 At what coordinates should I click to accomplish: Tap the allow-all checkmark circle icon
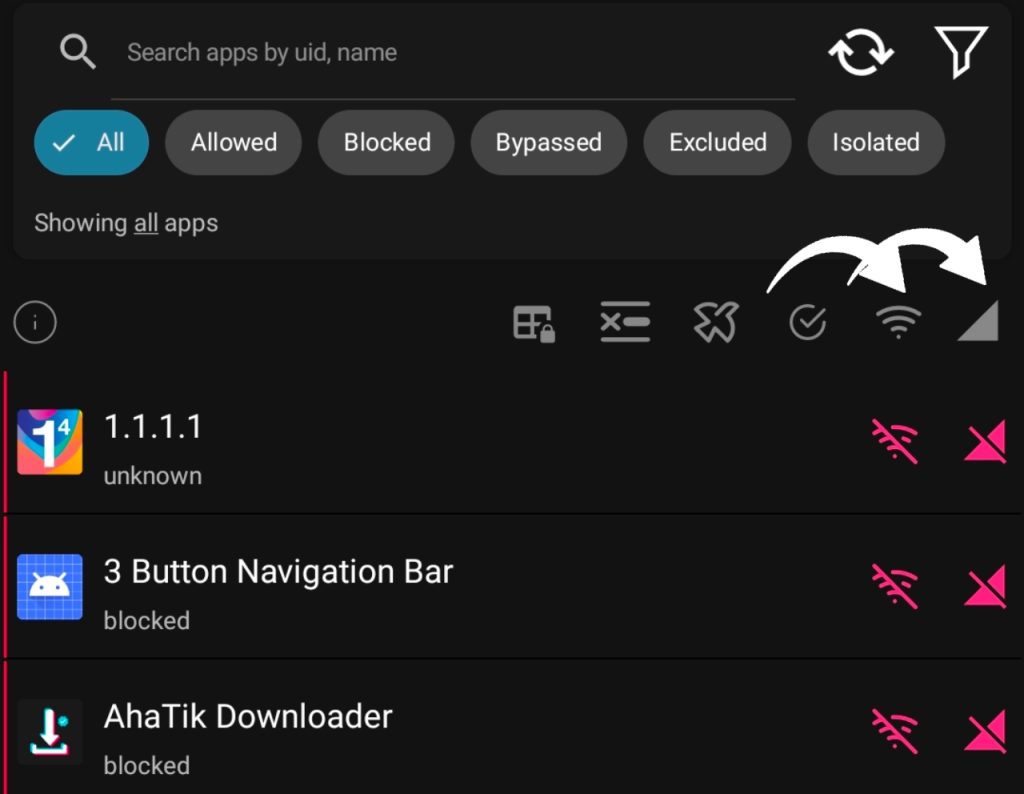[807, 322]
